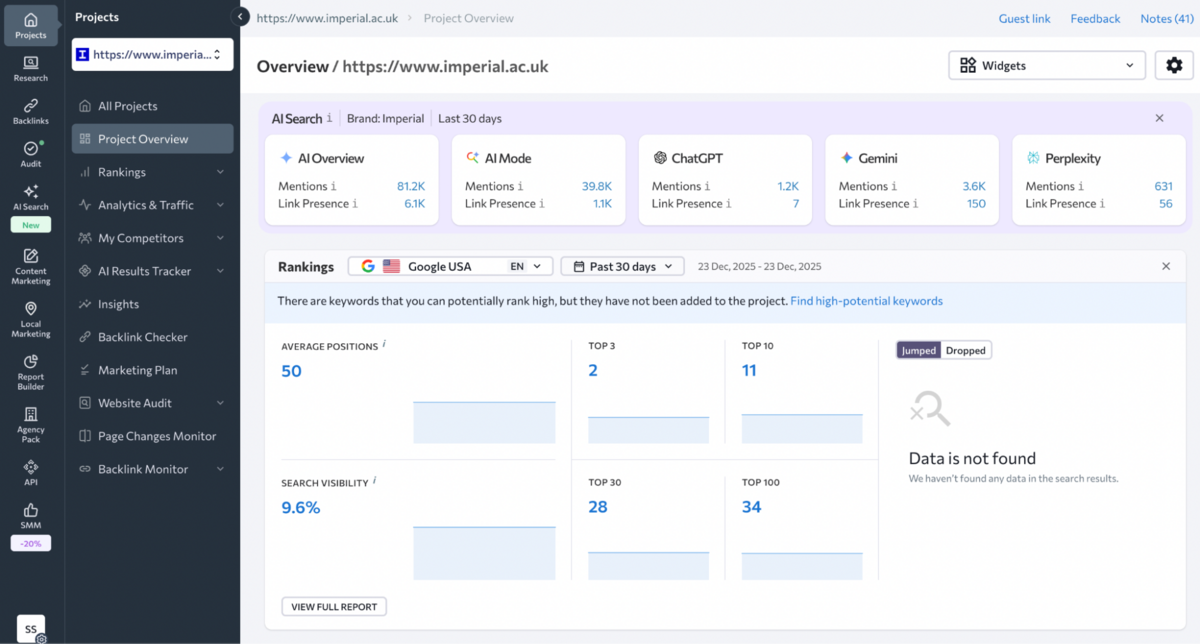Image resolution: width=1200 pixels, height=644 pixels.
Task: Click the Search Visibility value 9.6%
Action: (300, 507)
